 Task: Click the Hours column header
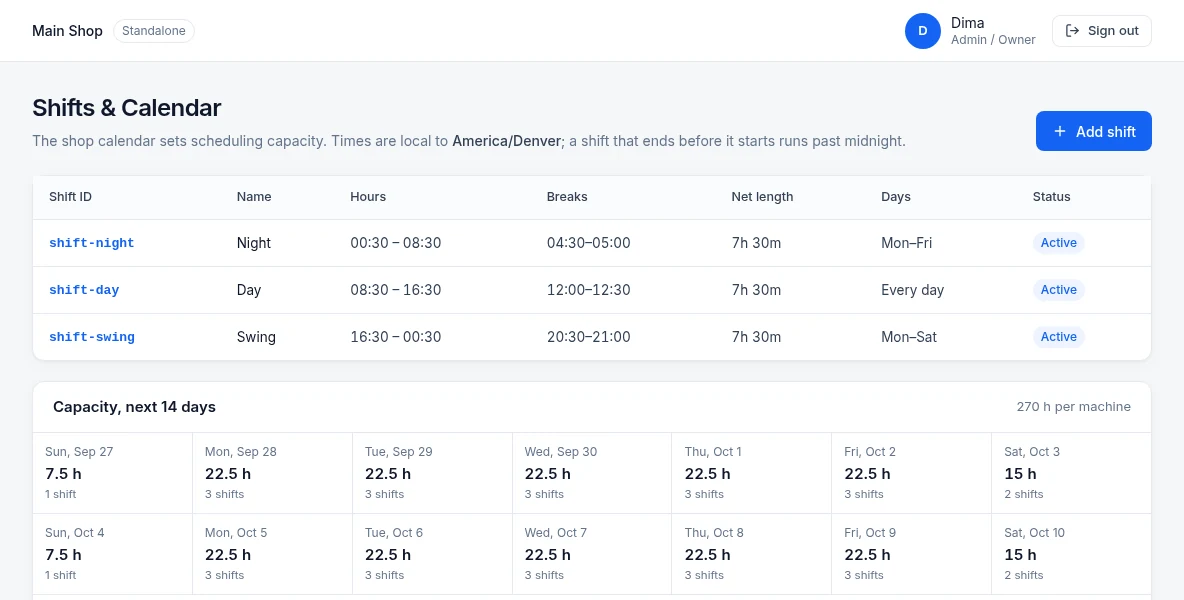tap(368, 197)
